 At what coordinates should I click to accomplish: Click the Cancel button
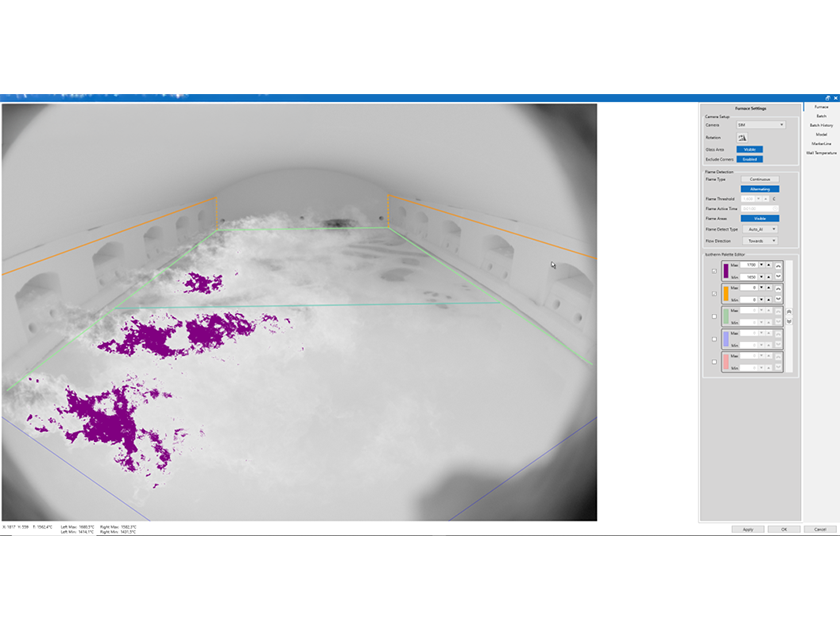point(820,529)
